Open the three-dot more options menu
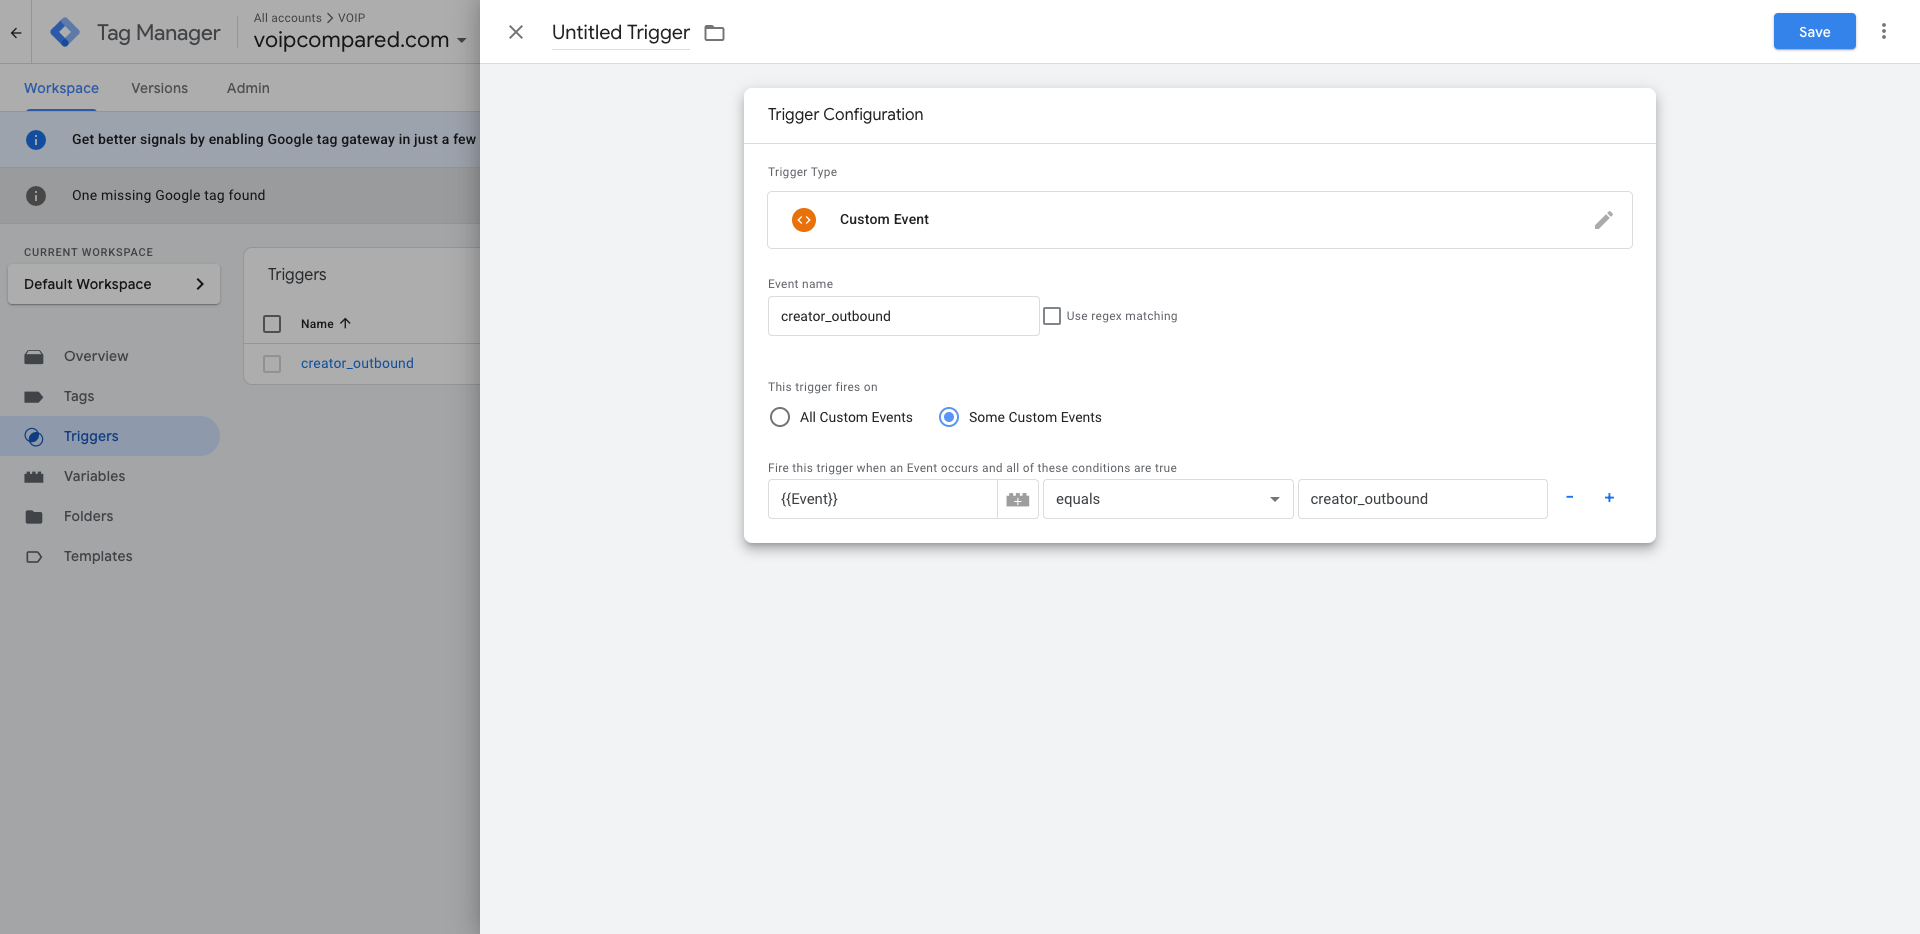1920x934 pixels. click(x=1883, y=32)
